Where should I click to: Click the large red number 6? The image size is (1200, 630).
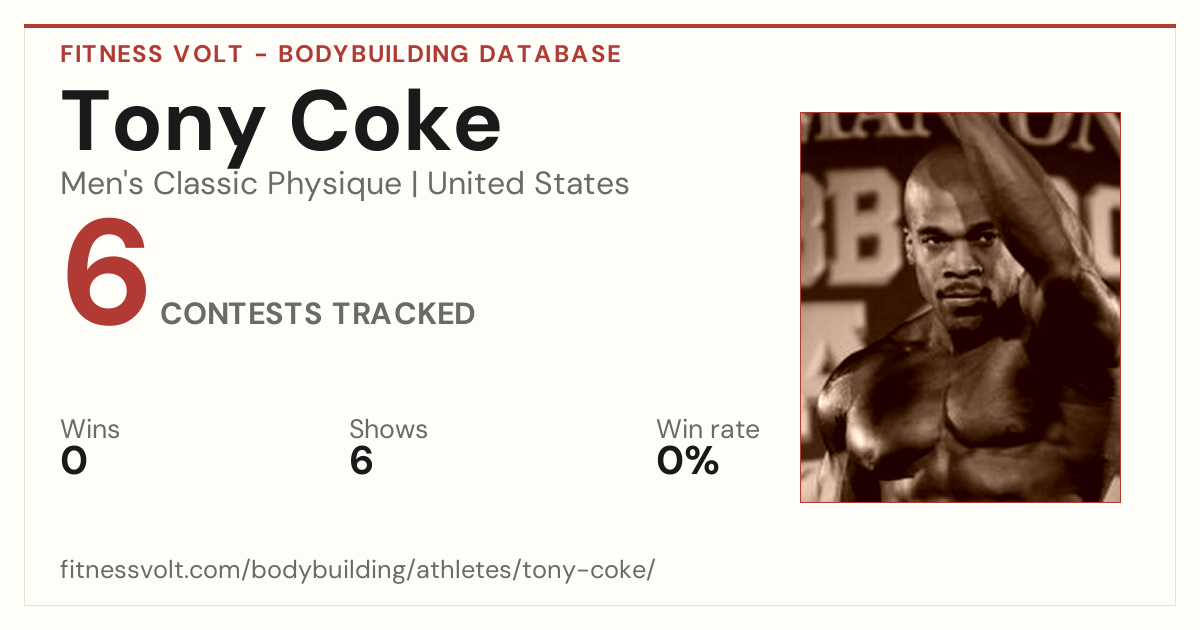(106, 270)
